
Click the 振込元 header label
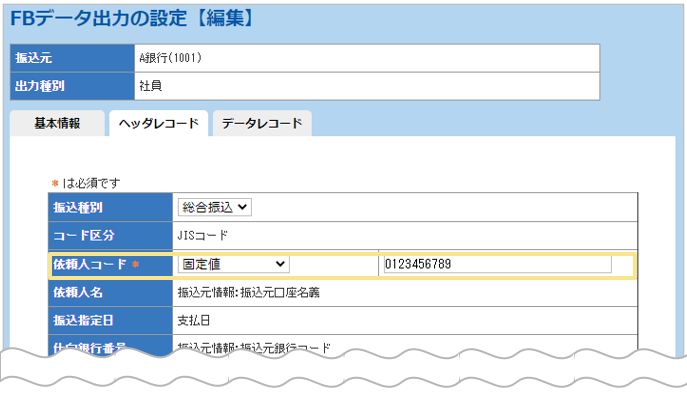pos(34,58)
